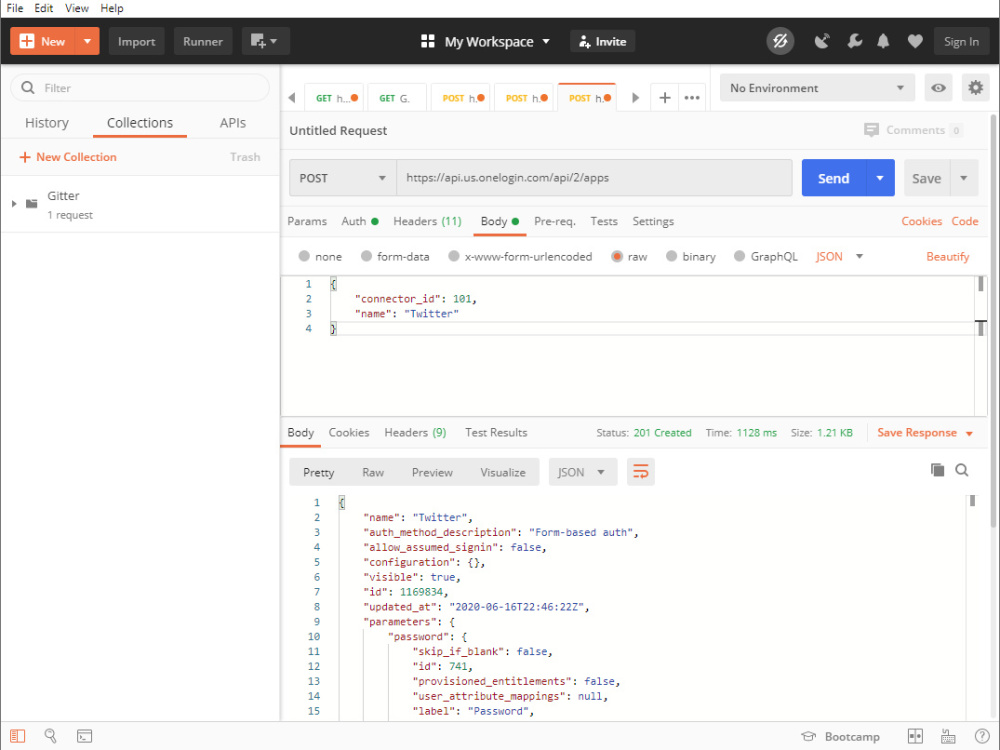
Task: Open the Pre-req. tab
Action: [x=554, y=221]
